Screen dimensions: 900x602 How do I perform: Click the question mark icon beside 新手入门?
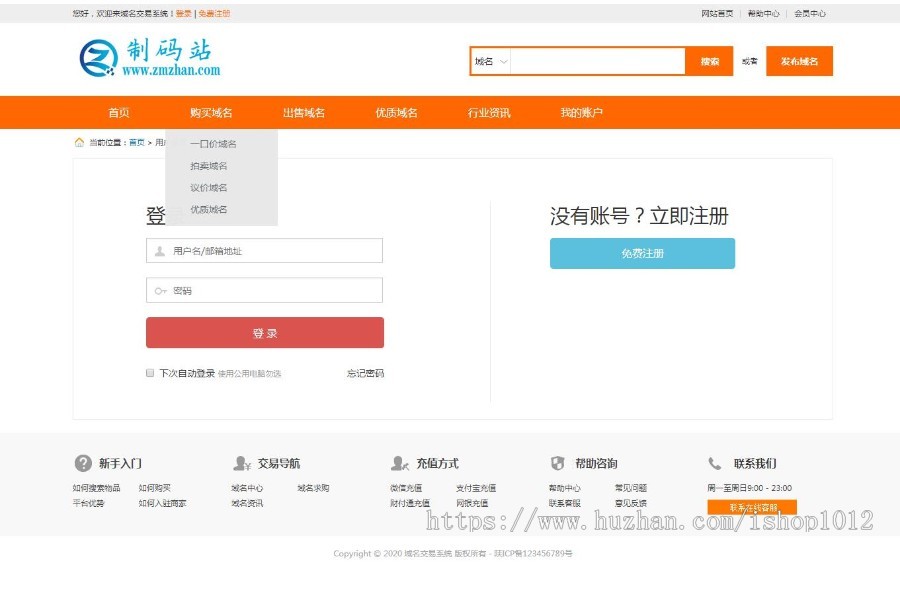click(x=83, y=463)
